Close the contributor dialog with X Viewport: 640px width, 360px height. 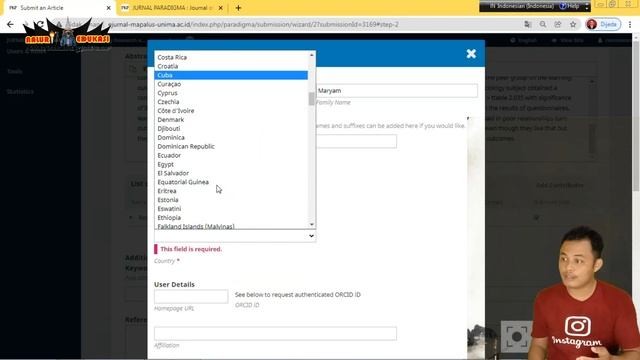tap(471, 53)
